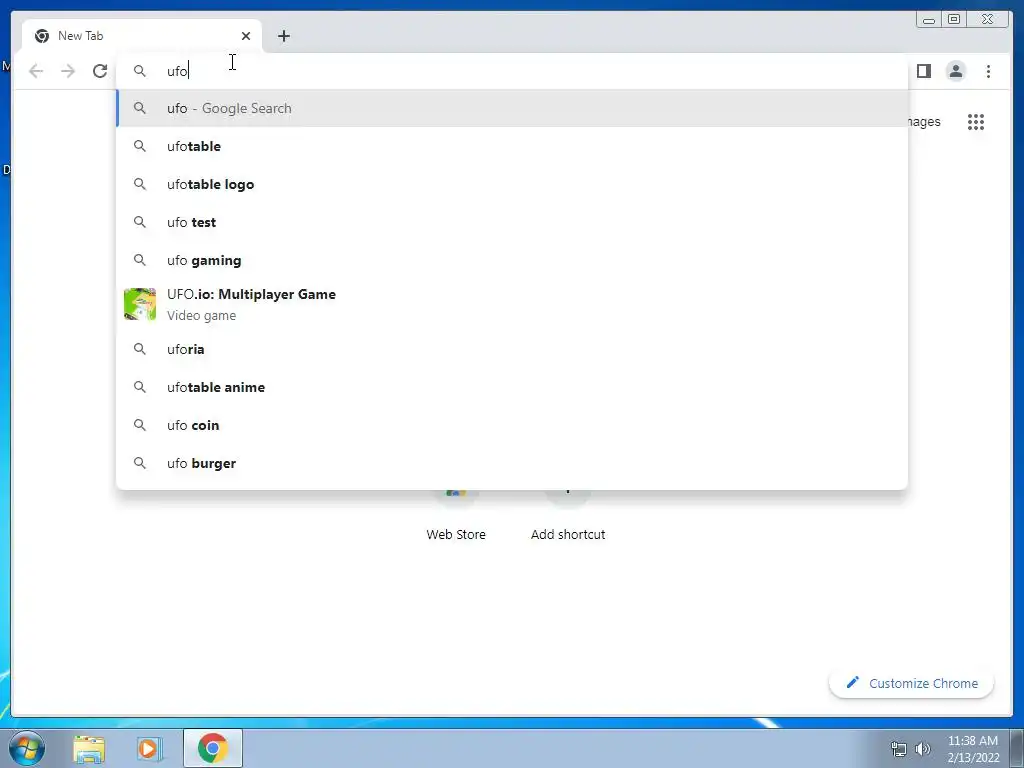Select 'ufotable logo' suggestion
The height and width of the screenshot is (768, 1024).
(512, 184)
